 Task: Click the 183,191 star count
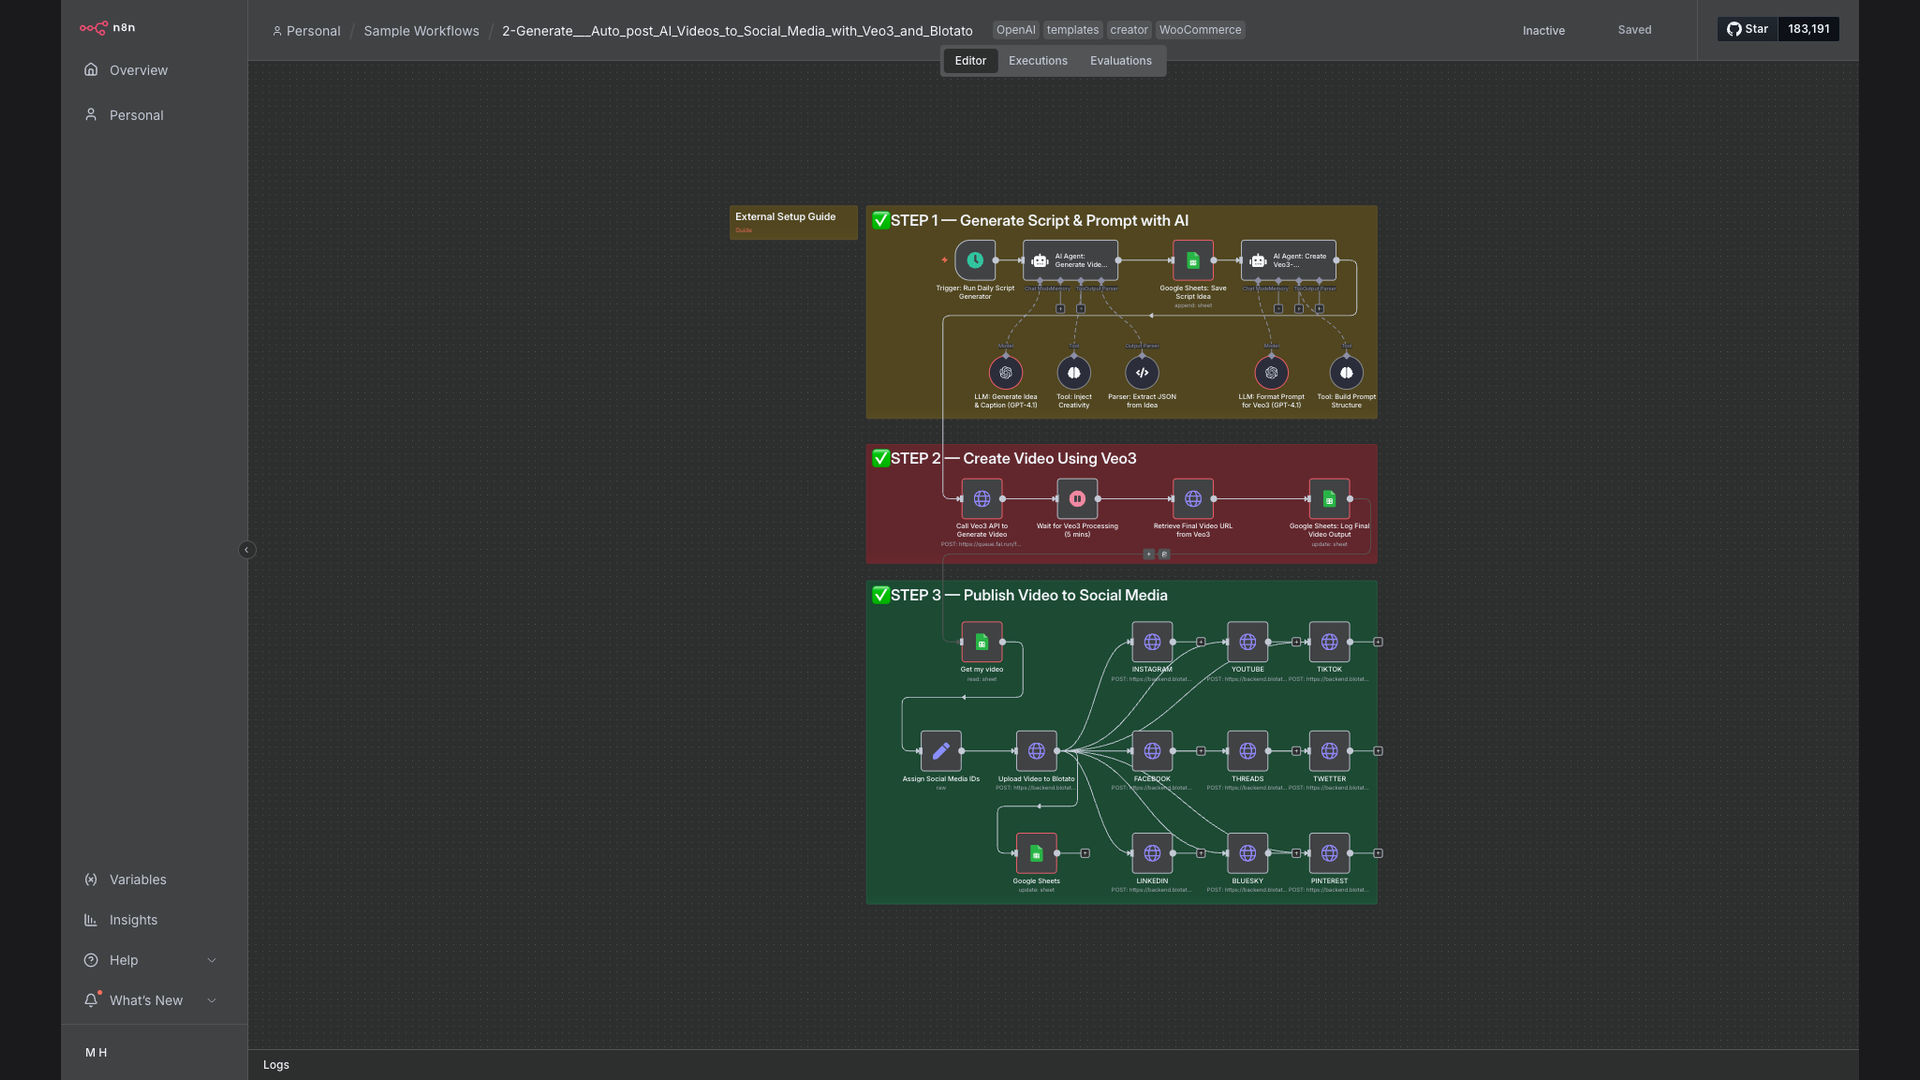pos(1808,29)
